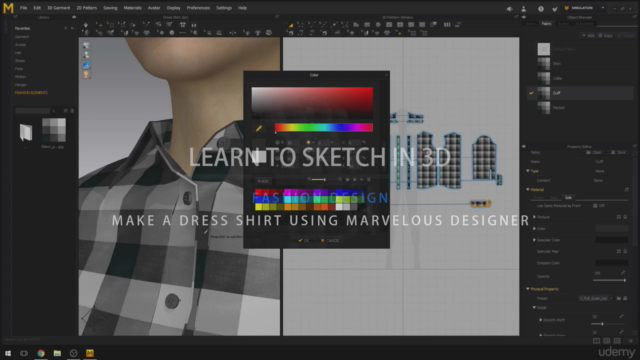640x360 pixels.
Task: Click the shirt icon in 3D toolbar second row
Action: pos(258,33)
